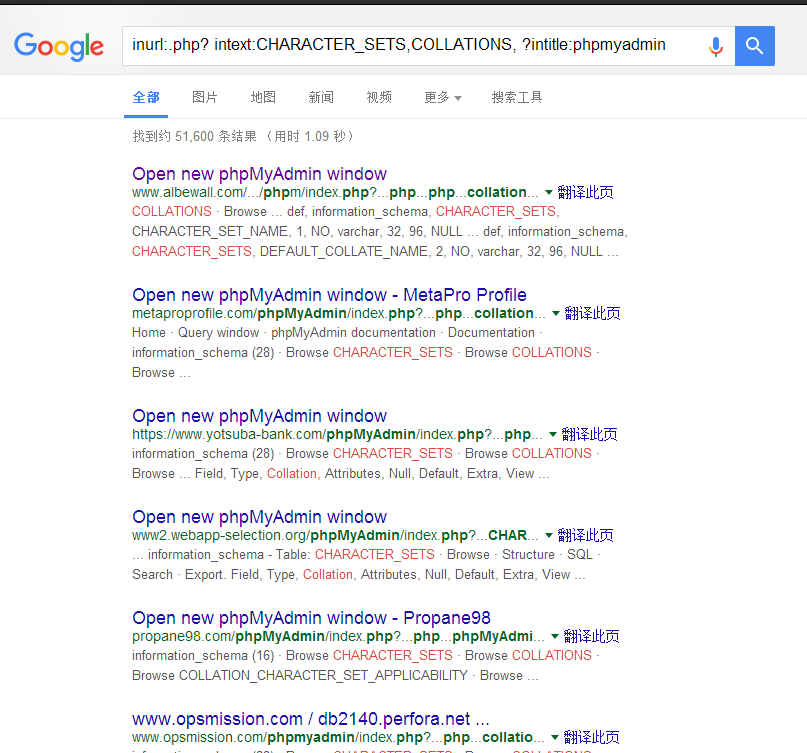The width and height of the screenshot is (807, 753).
Task: Click the metaproprofile.com green URL text
Action: coord(339,313)
